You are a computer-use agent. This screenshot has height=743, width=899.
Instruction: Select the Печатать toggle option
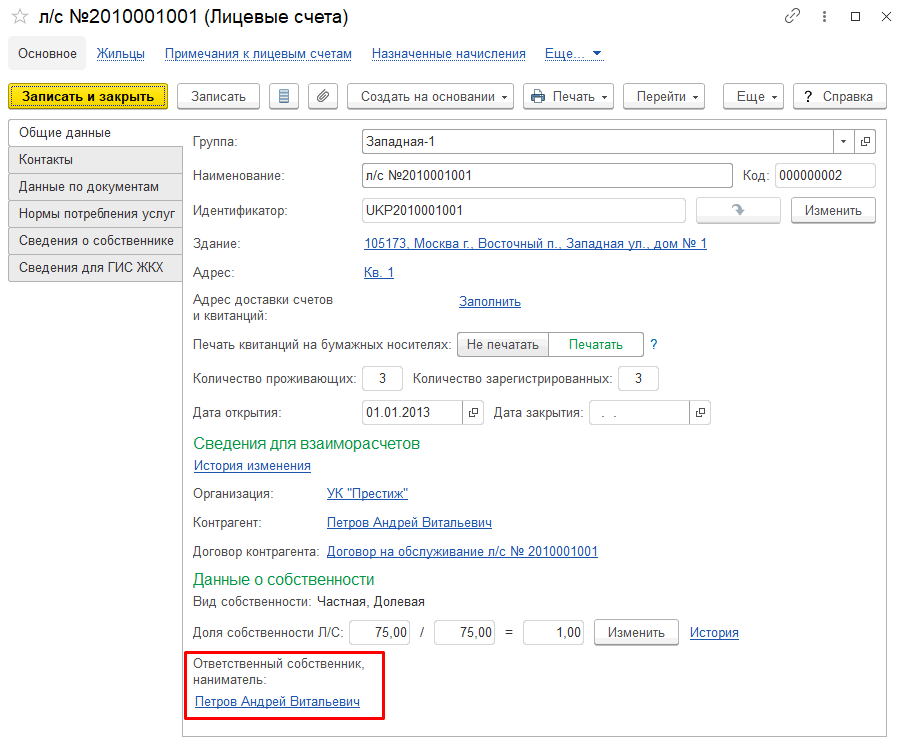tap(595, 345)
